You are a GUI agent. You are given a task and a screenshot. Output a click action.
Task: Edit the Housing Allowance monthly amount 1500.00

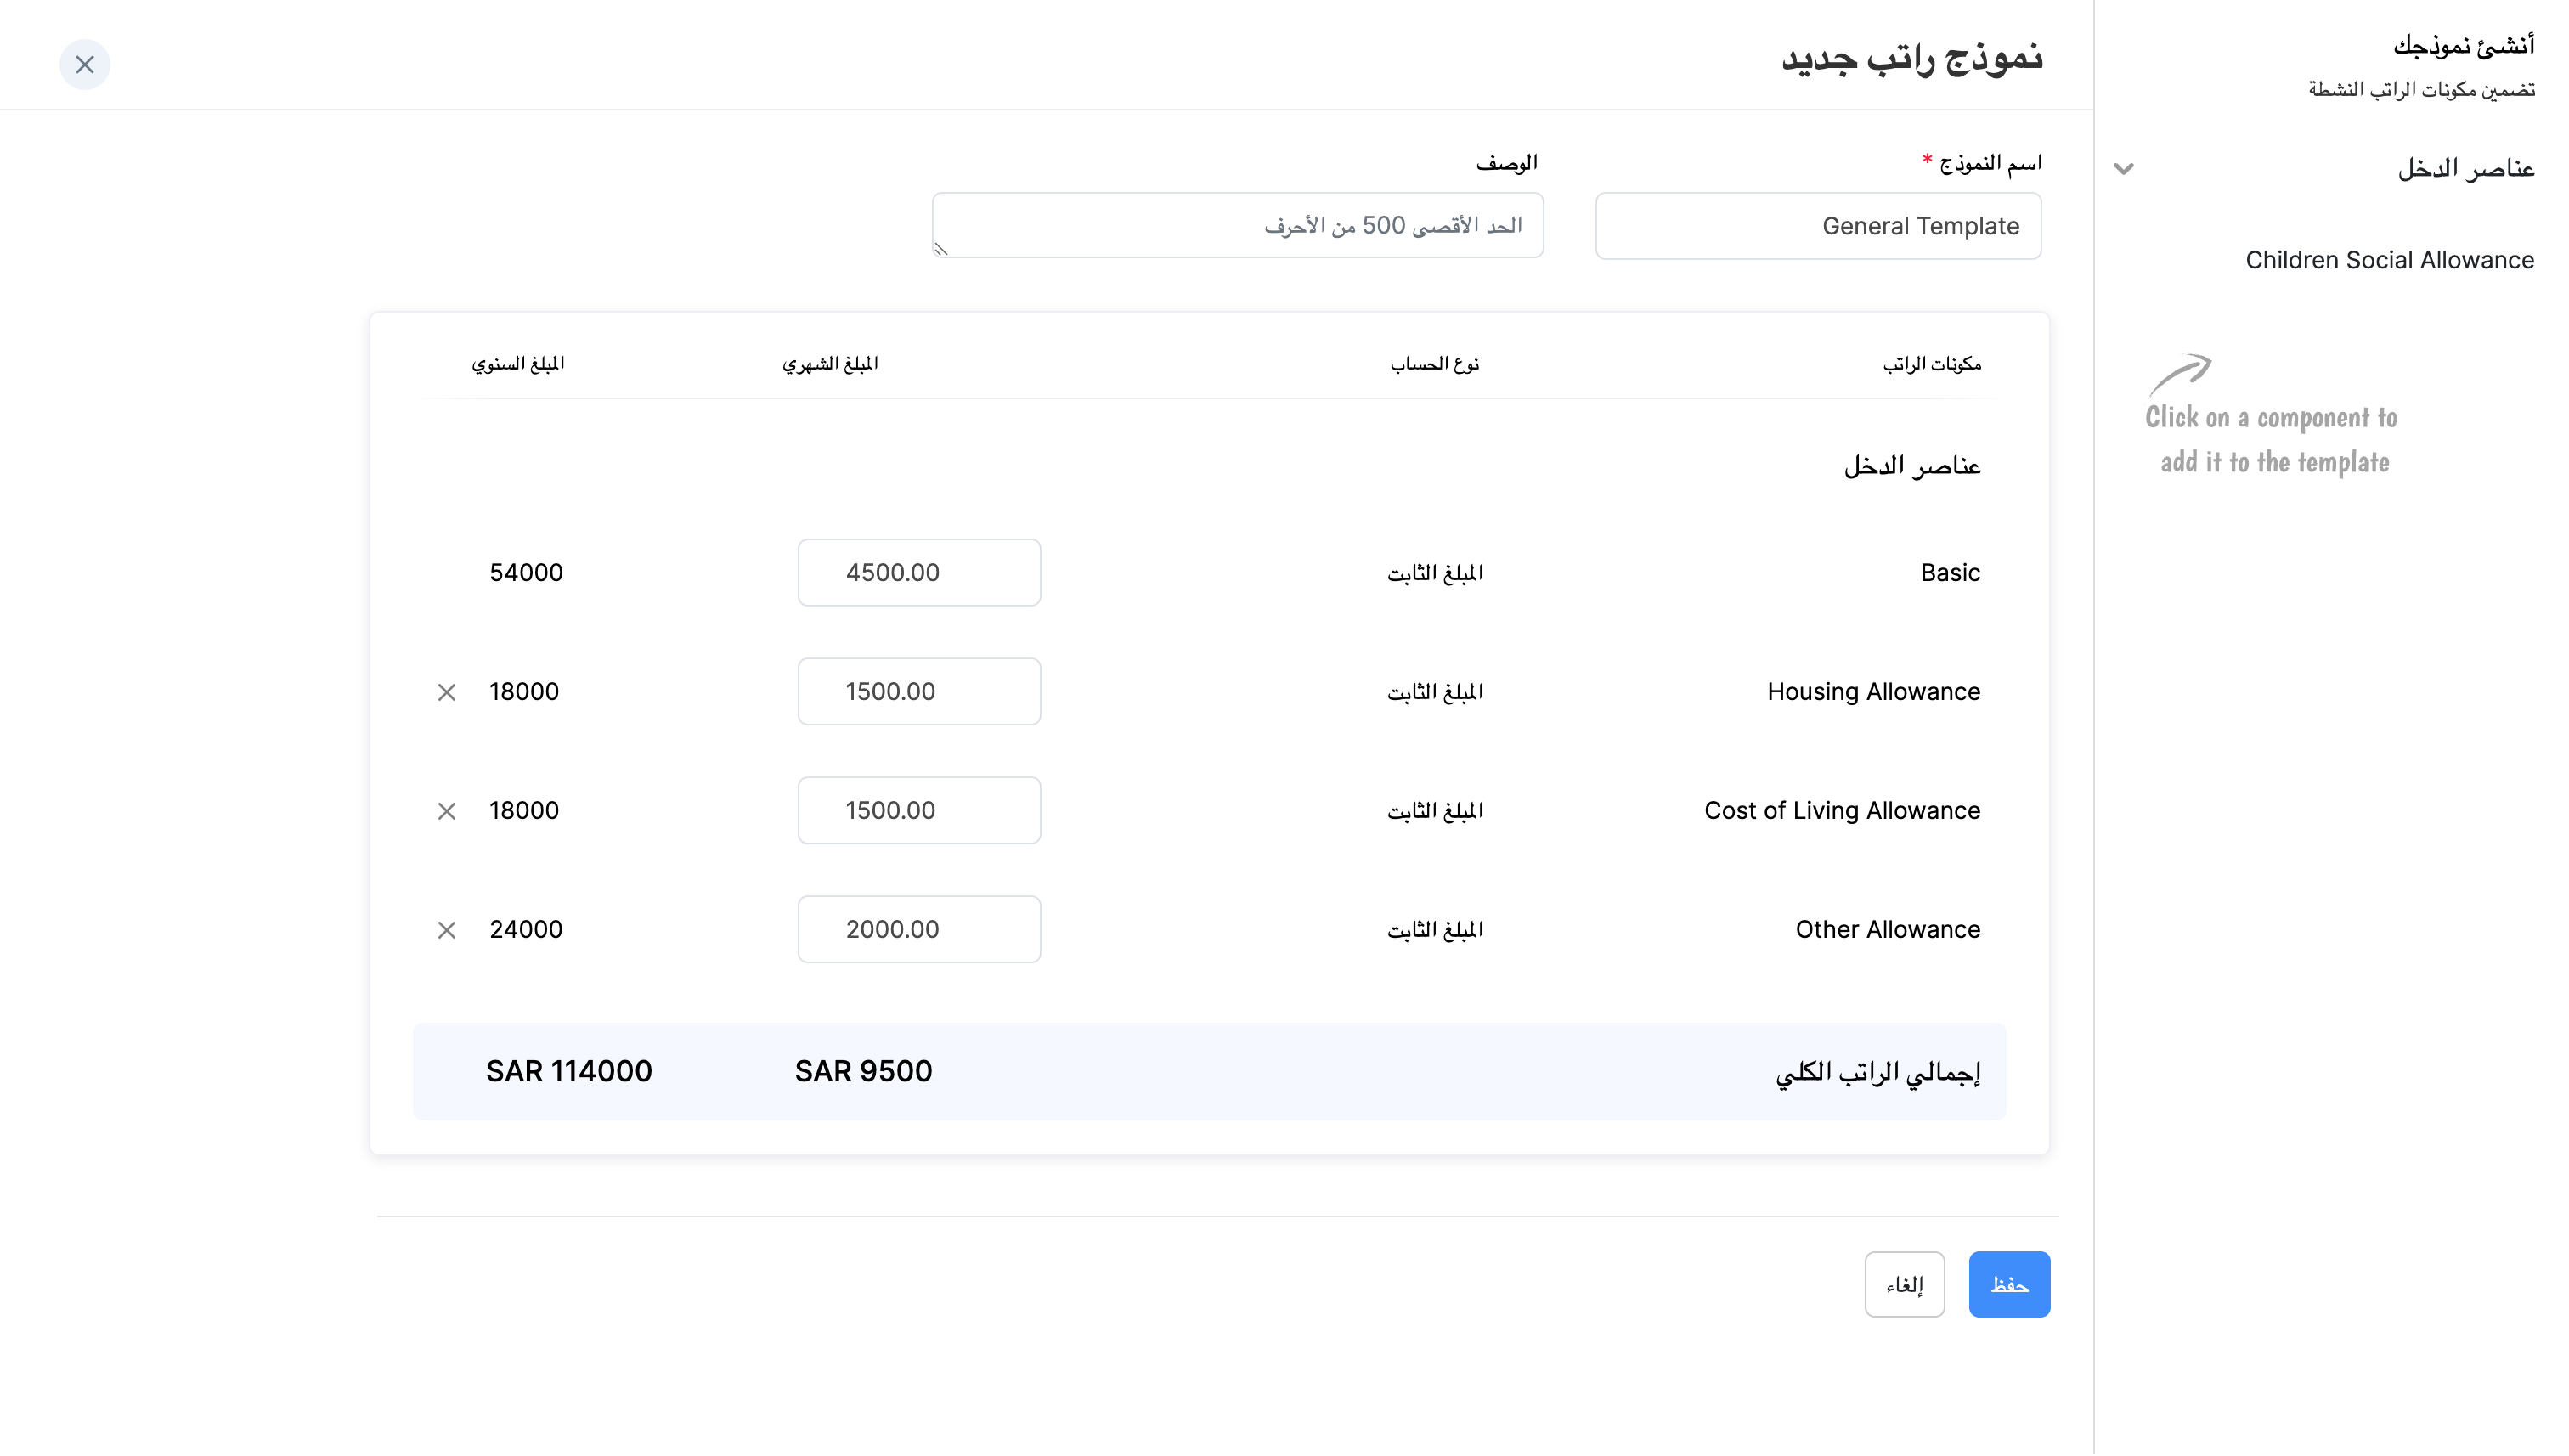point(919,691)
